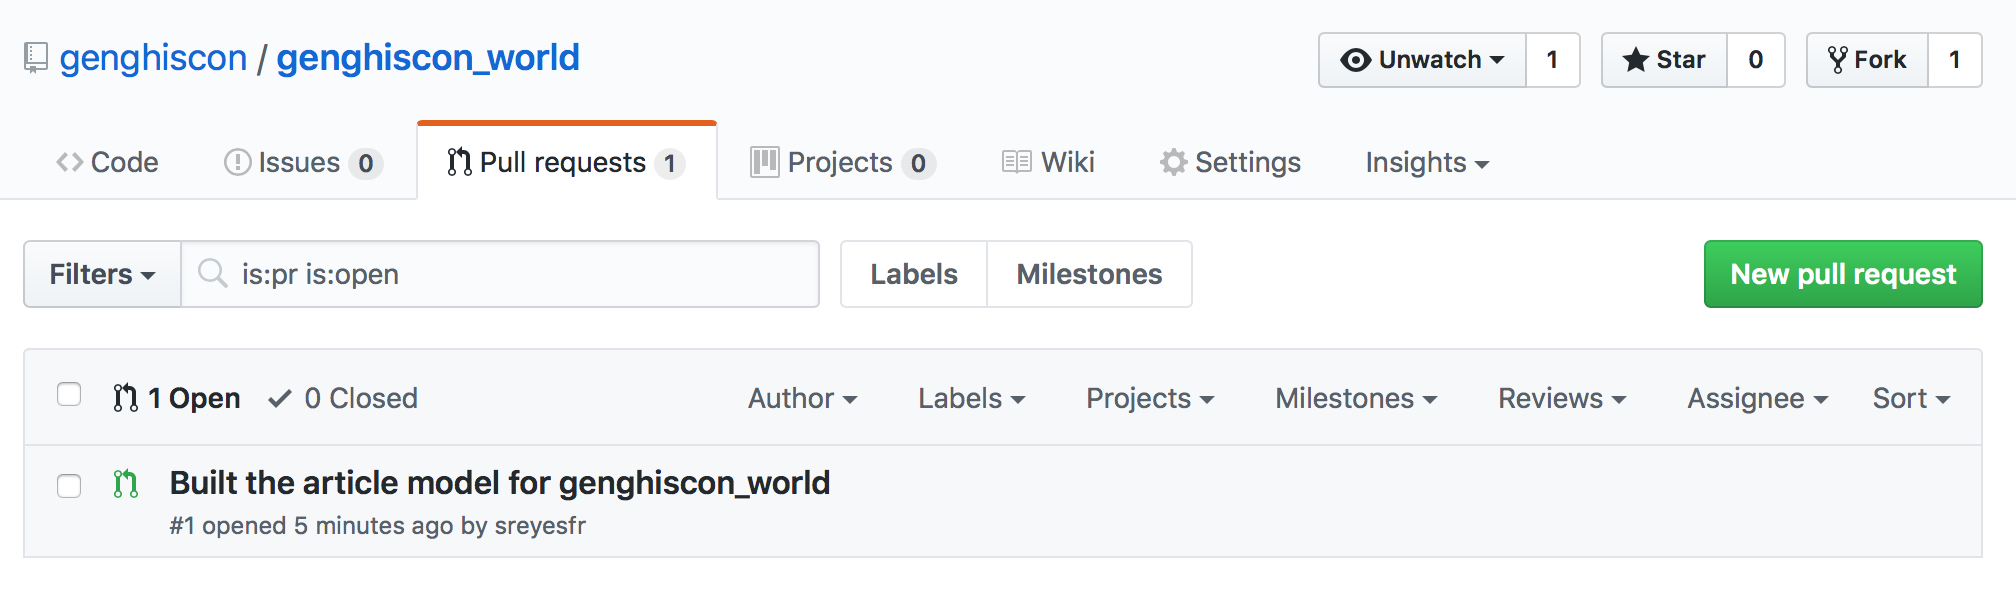Select all pull requests checkbox
The height and width of the screenshot is (592, 2016).
click(x=69, y=395)
